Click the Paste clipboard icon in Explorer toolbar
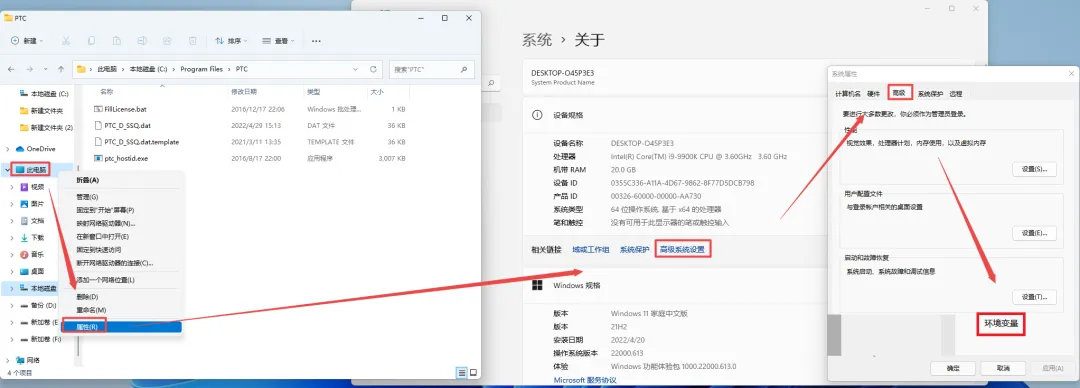This screenshot has height=388, width=1080. (117, 41)
